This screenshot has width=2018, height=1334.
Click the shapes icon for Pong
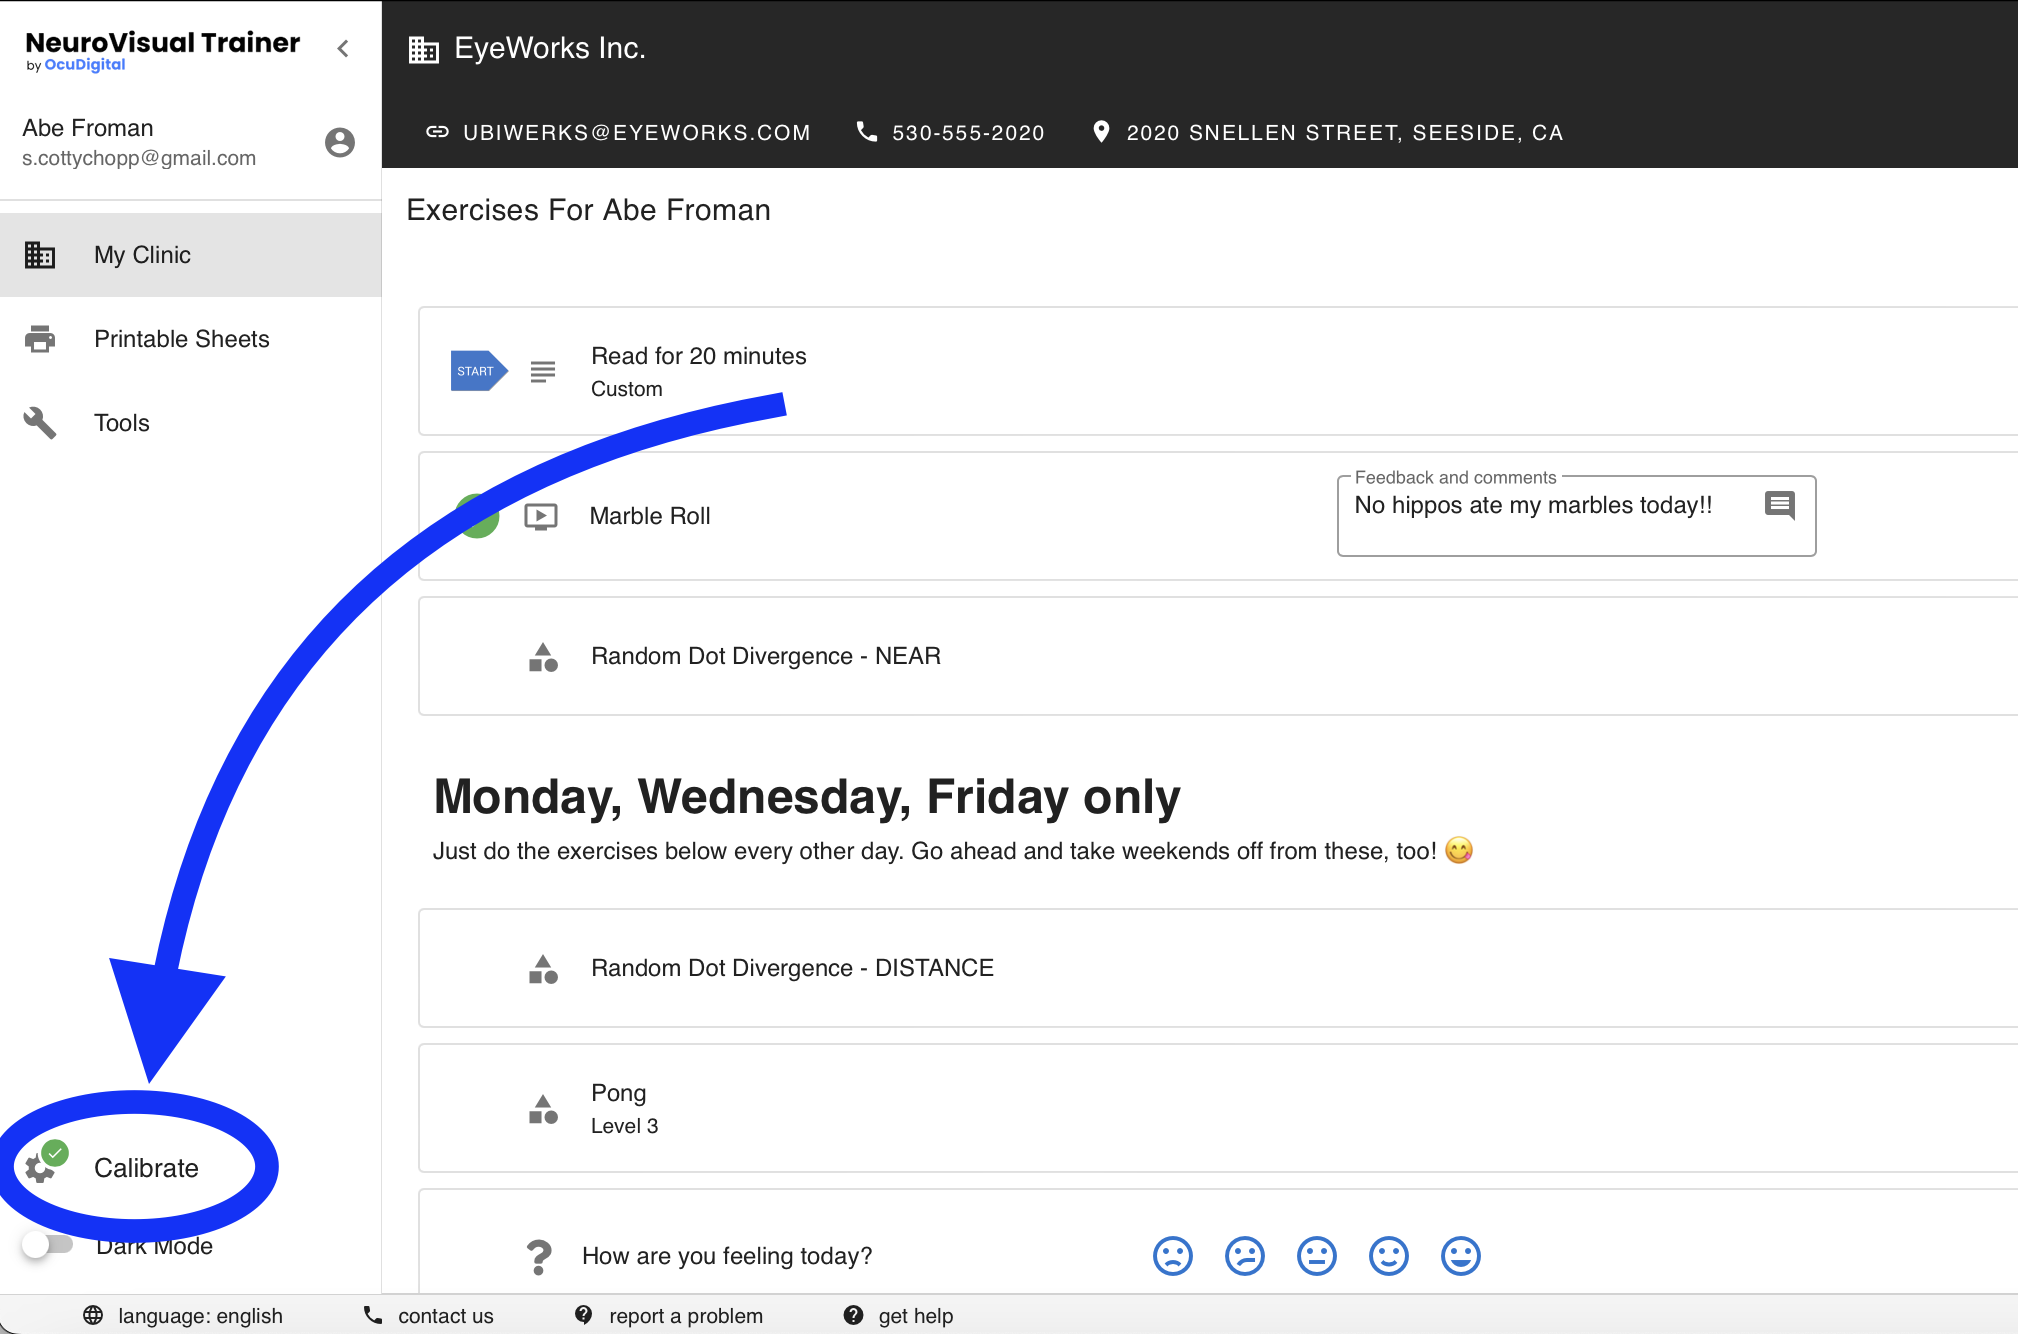tap(543, 1109)
